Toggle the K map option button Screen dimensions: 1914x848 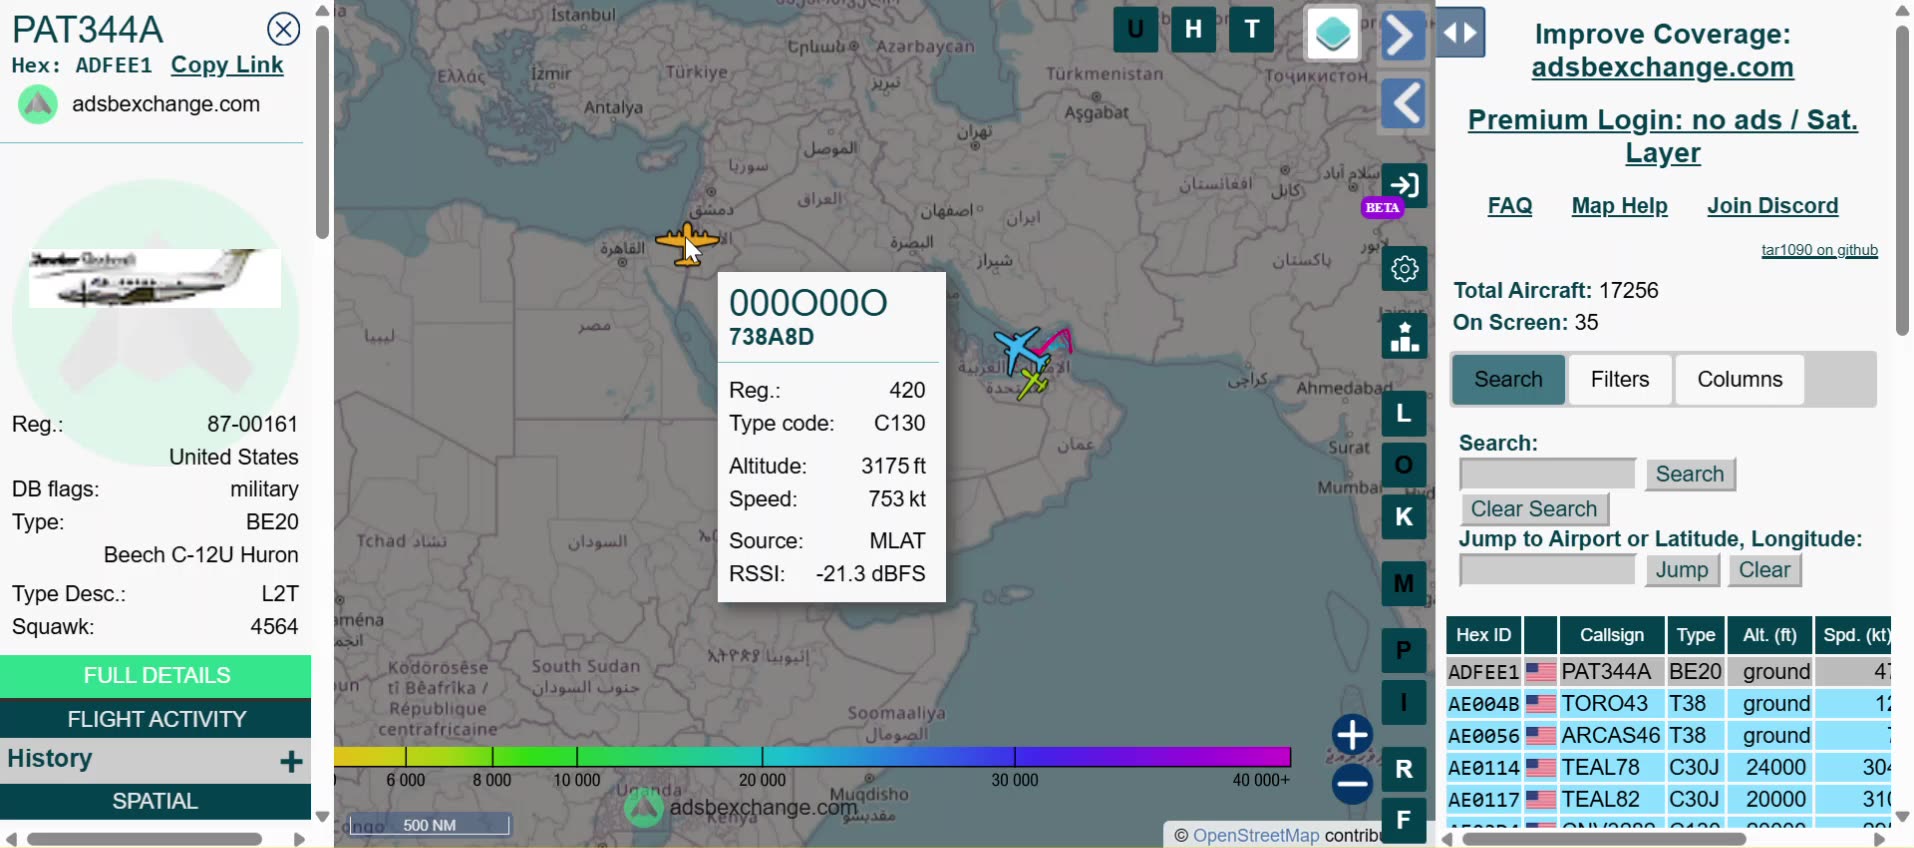click(x=1404, y=517)
